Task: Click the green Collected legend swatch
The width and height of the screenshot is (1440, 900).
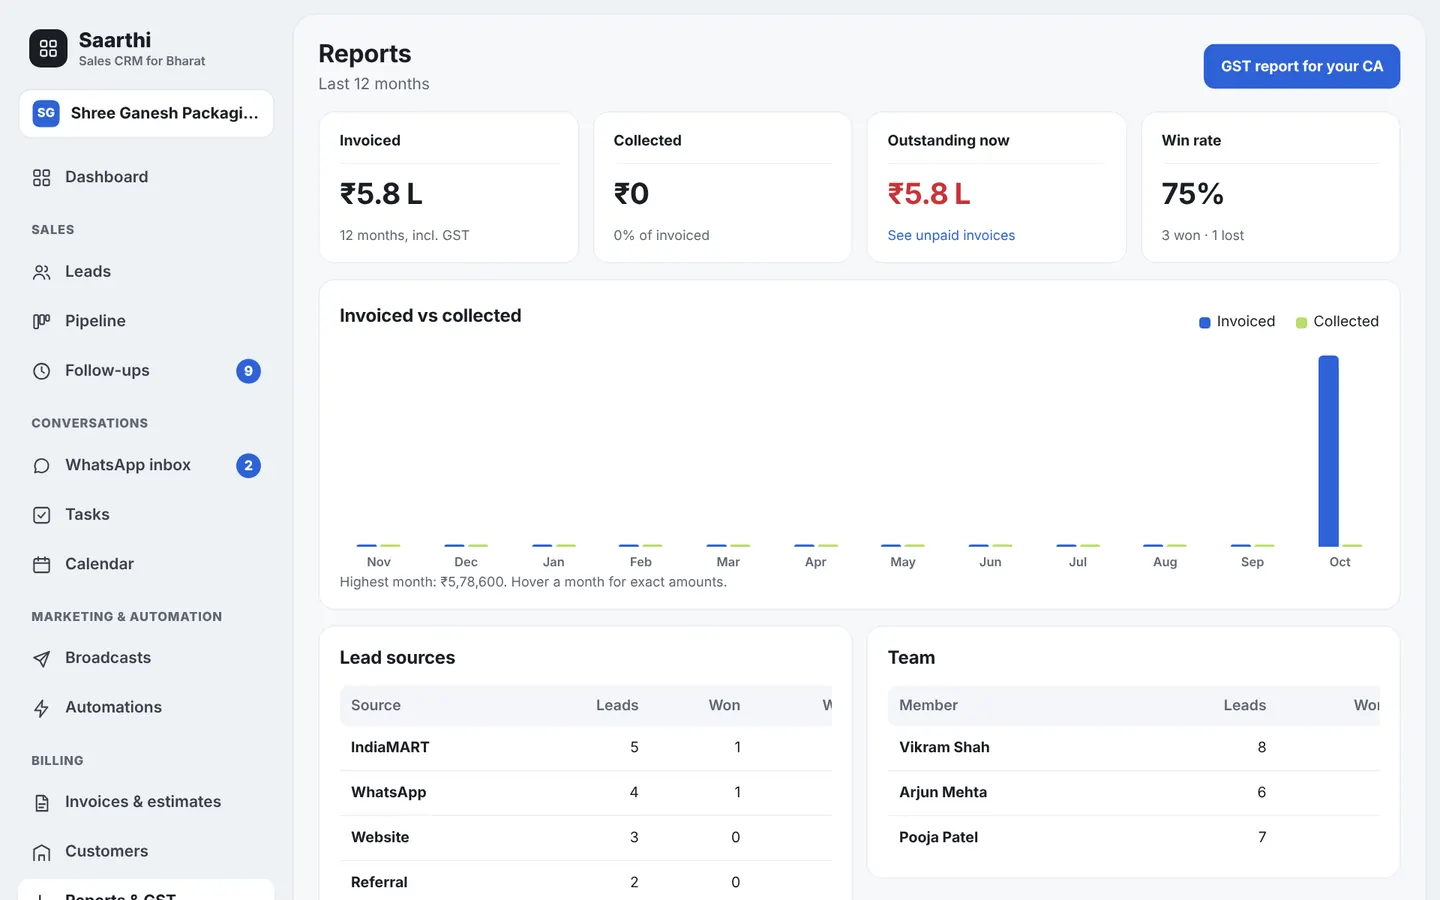Action: 1301,322
